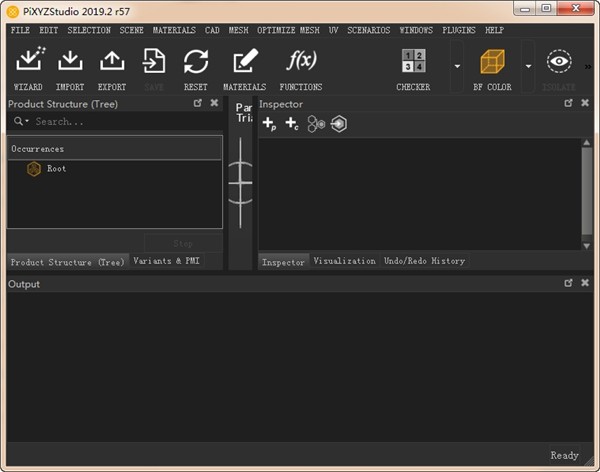The image size is (600, 472).
Task: Expand the Checker dropdown arrow
Action: [x=457, y=66]
